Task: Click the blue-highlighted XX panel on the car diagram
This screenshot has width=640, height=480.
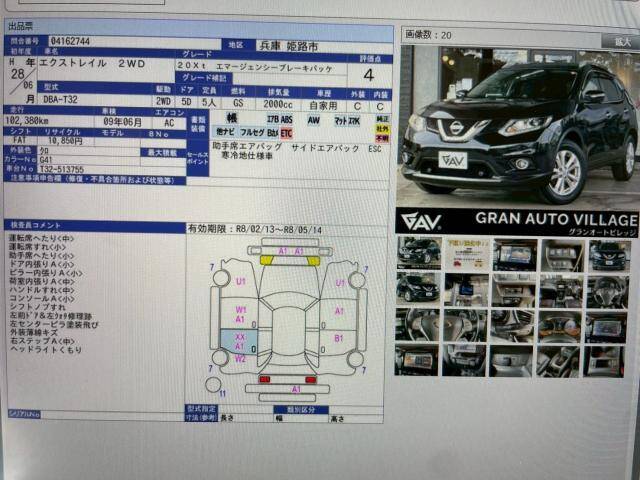Action: point(239,341)
